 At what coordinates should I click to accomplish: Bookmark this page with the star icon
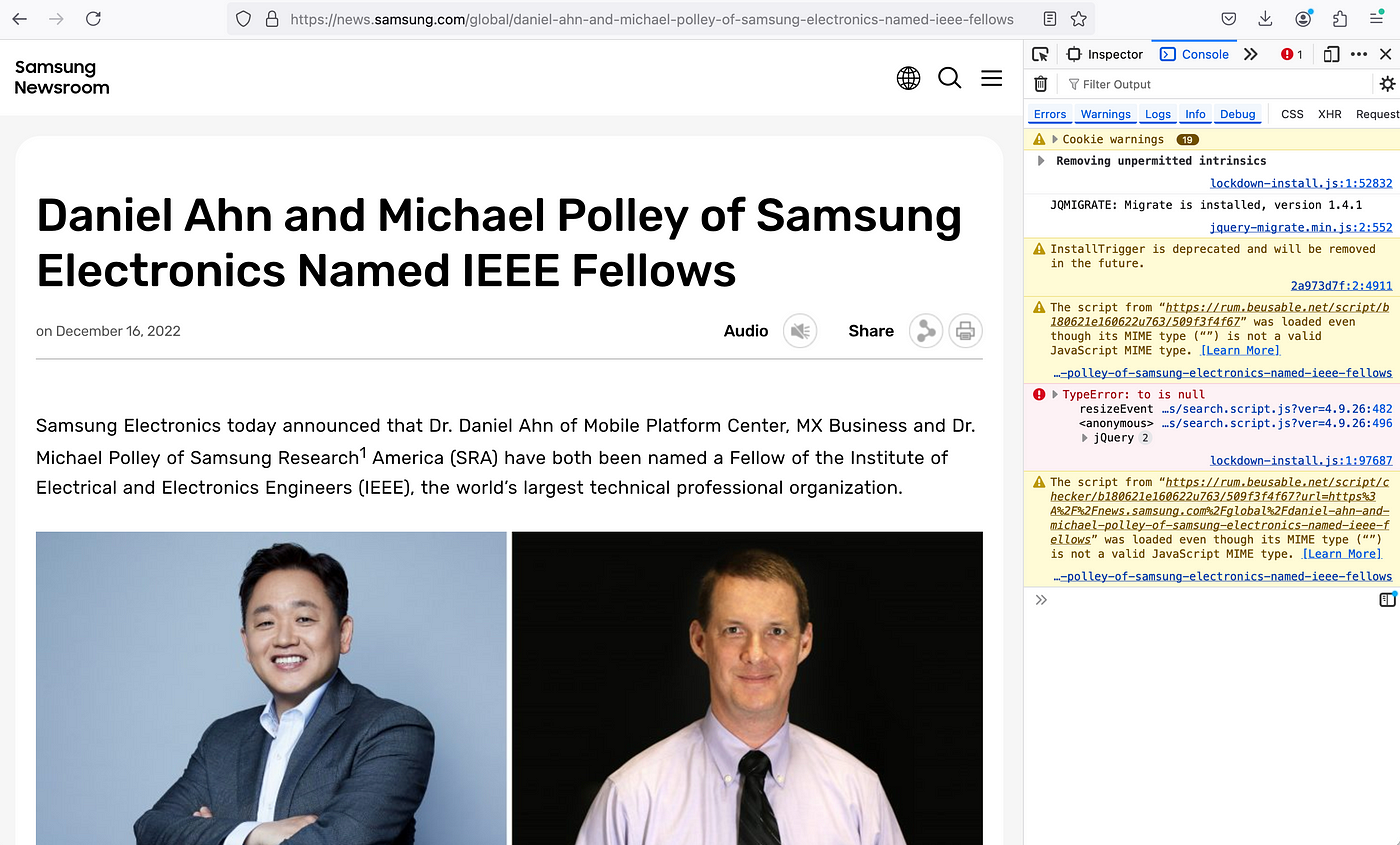tap(1078, 19)
